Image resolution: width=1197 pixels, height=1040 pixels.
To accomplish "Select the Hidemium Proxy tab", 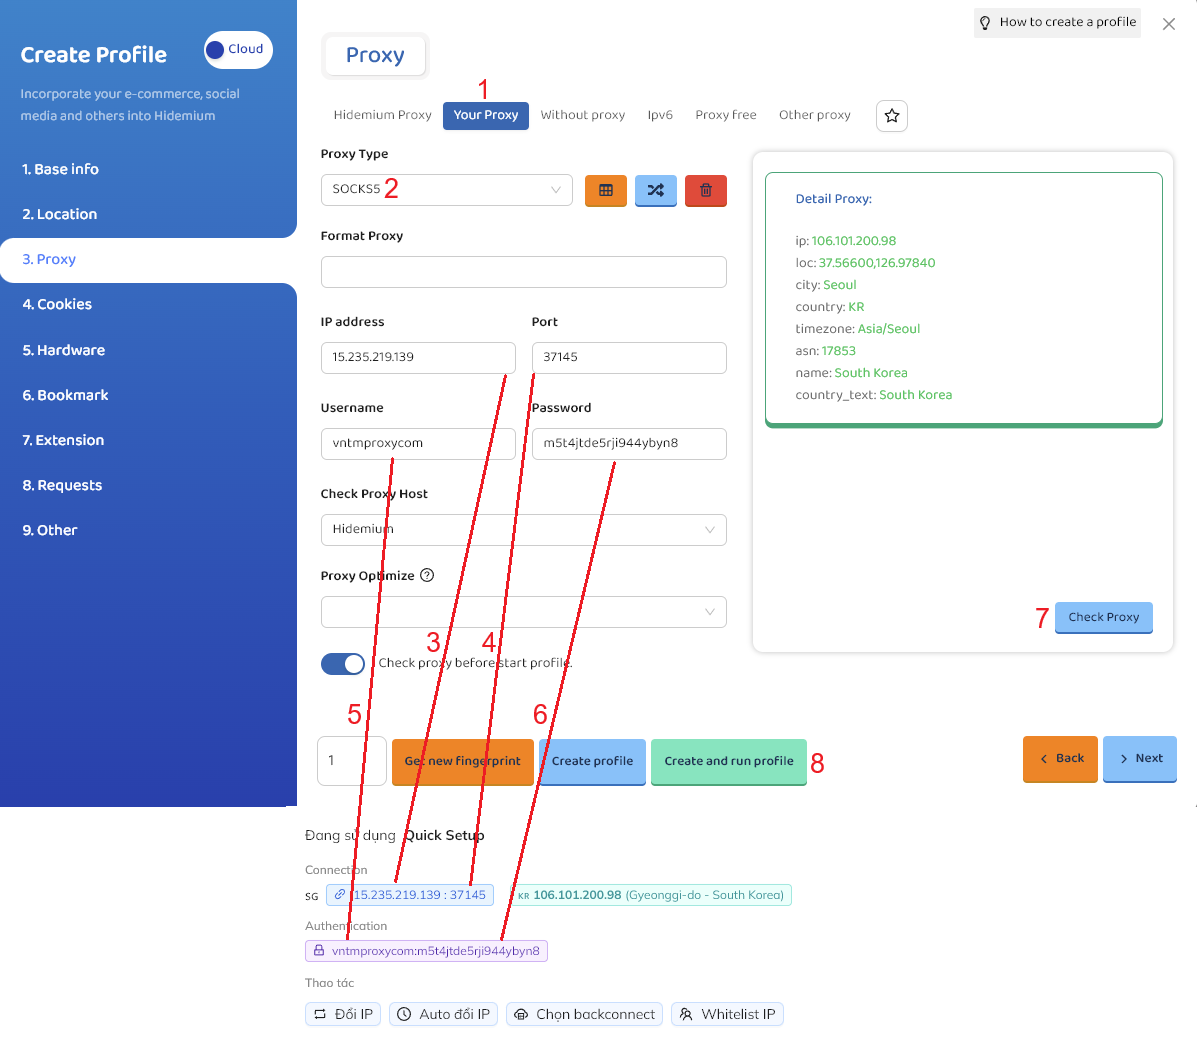I will (x=382, y=115).
